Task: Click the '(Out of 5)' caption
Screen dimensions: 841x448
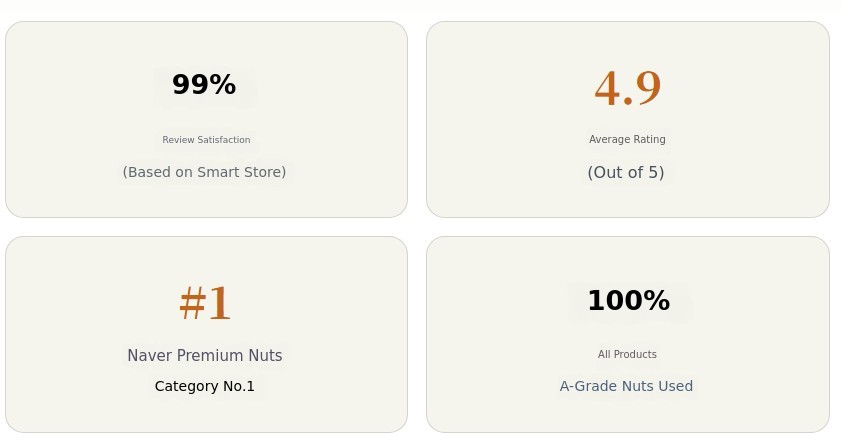Action: (x=626, y=172)
